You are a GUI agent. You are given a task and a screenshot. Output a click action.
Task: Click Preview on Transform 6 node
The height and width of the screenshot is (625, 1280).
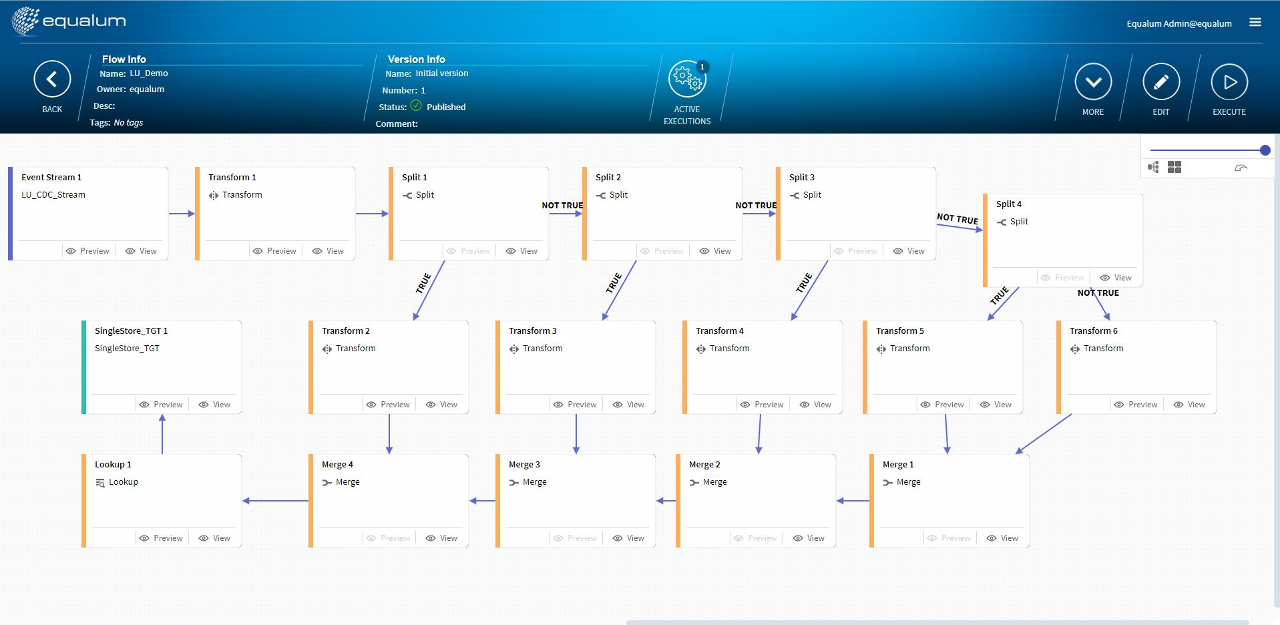(1136, 405)
